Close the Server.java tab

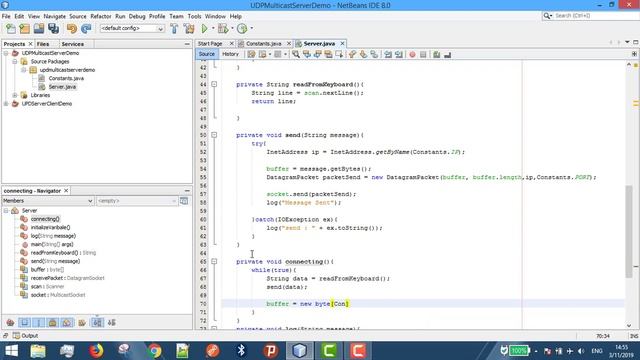pyautogui.click(x=342, y=44)
